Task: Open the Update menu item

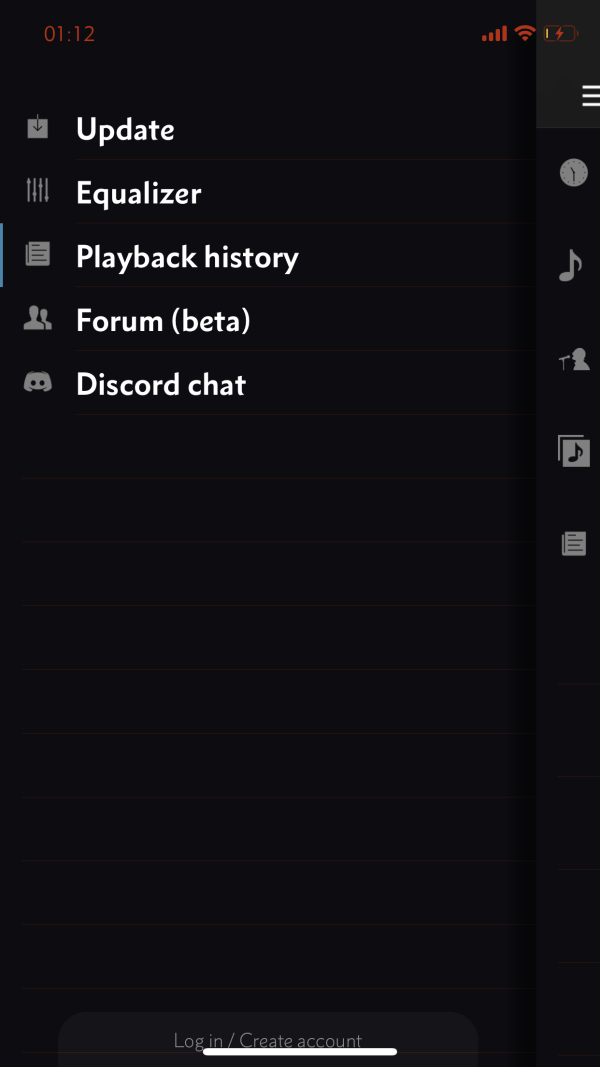Action: click(125, 129)
